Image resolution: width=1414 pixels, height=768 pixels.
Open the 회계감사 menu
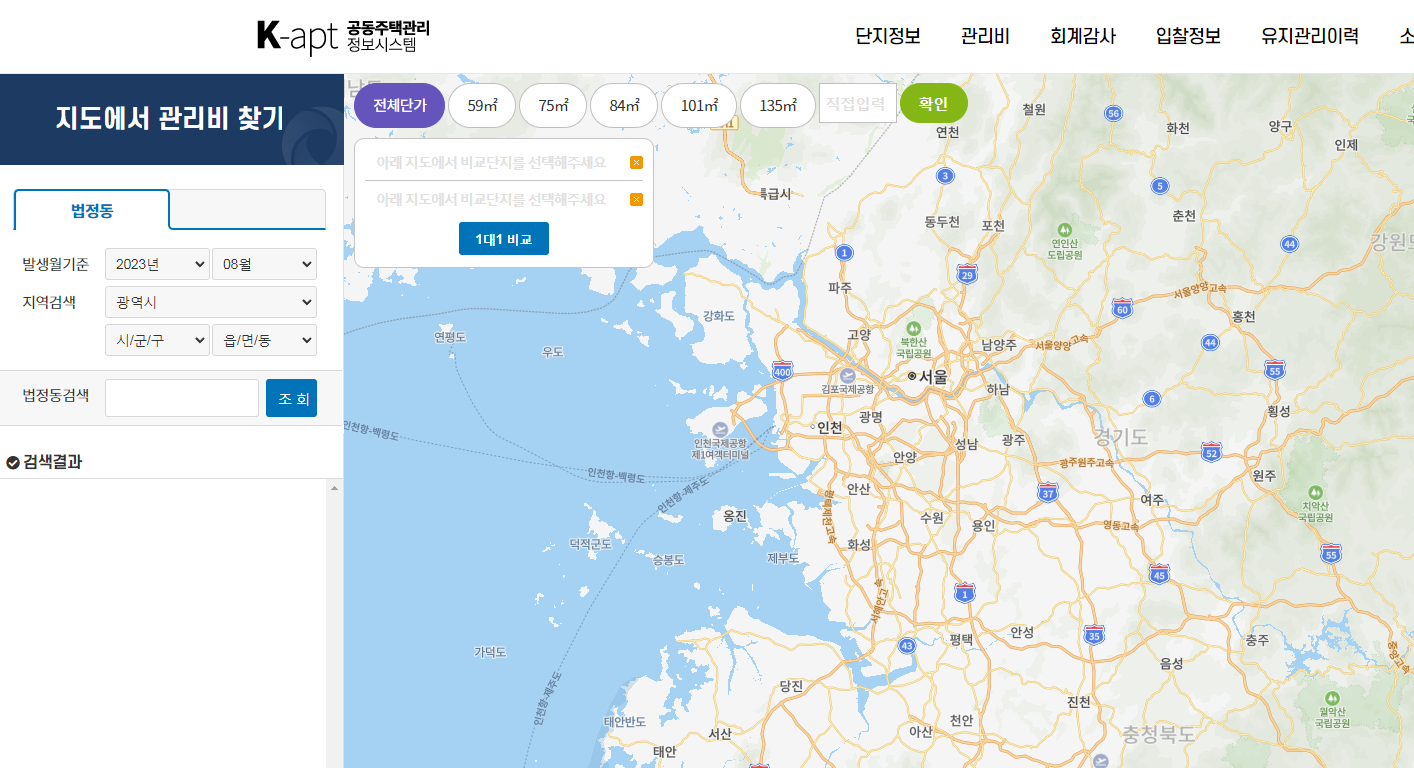click(x=1083, y=36)
